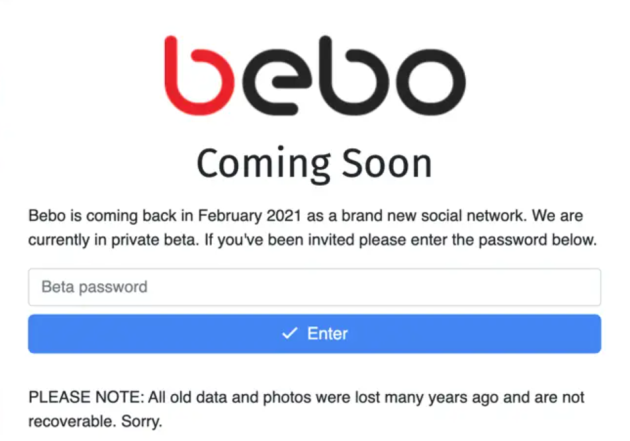Click the word 'Sorry.' at bottom
Screen dimensions: 630x441
point(142,421)
